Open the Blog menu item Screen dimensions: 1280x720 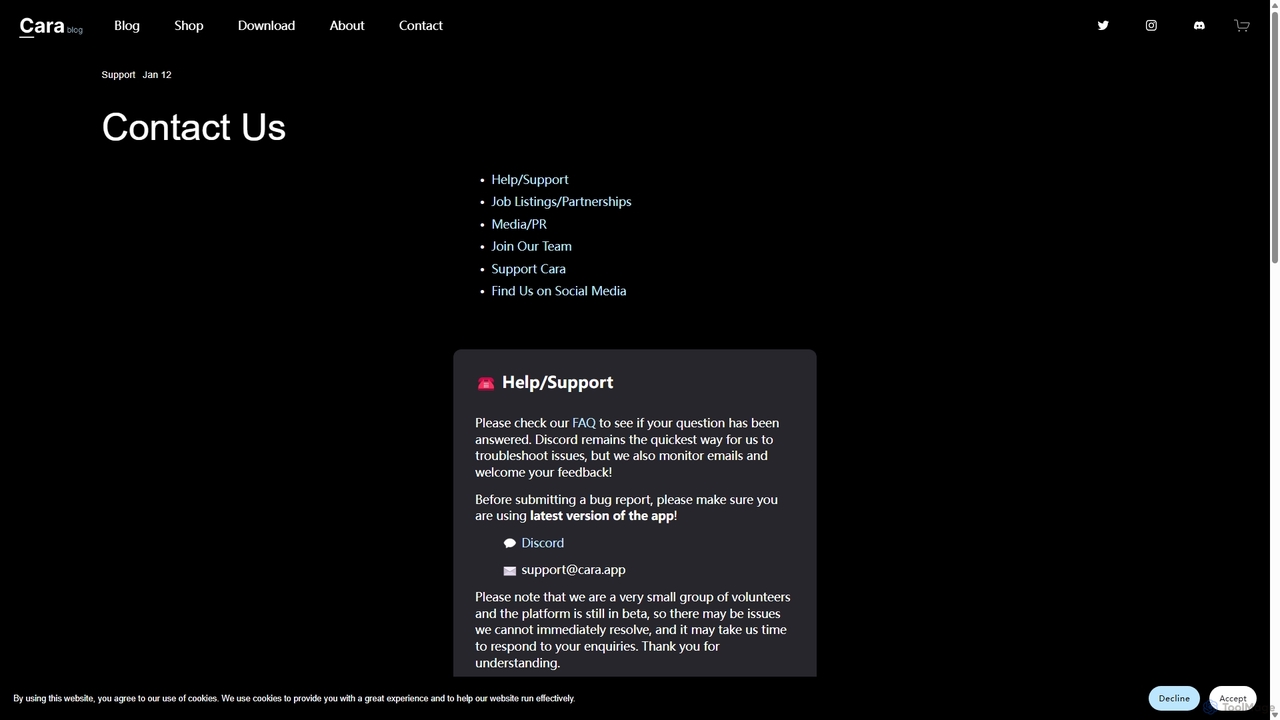(x=127, y=26)
